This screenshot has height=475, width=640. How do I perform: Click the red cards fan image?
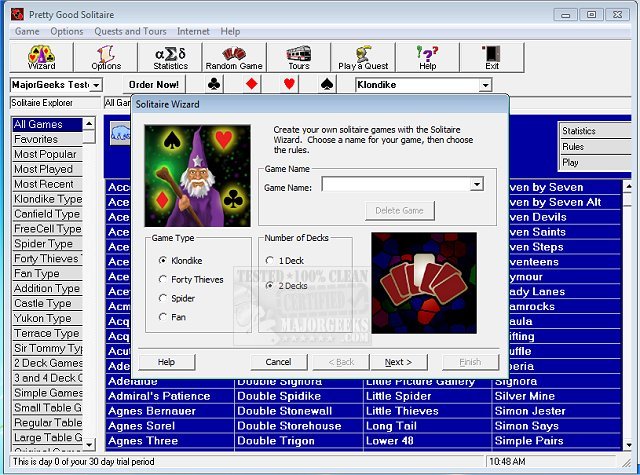pyautogui.click(x=424, y=283)
